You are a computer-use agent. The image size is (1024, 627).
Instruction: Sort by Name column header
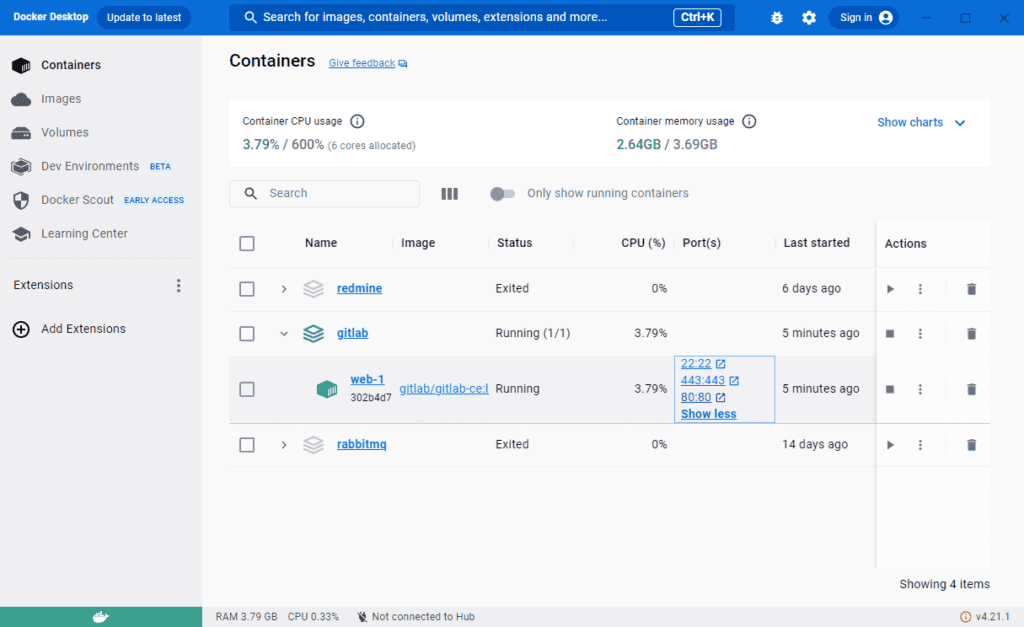point(321,243)
